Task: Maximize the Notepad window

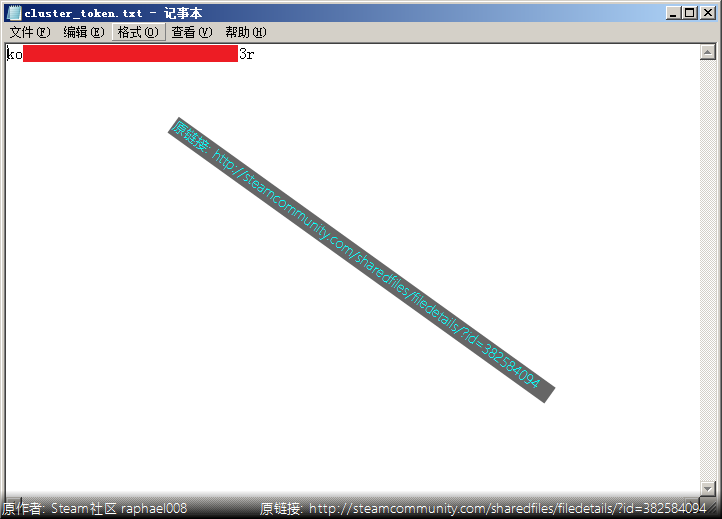Action: tap(689, 13)
